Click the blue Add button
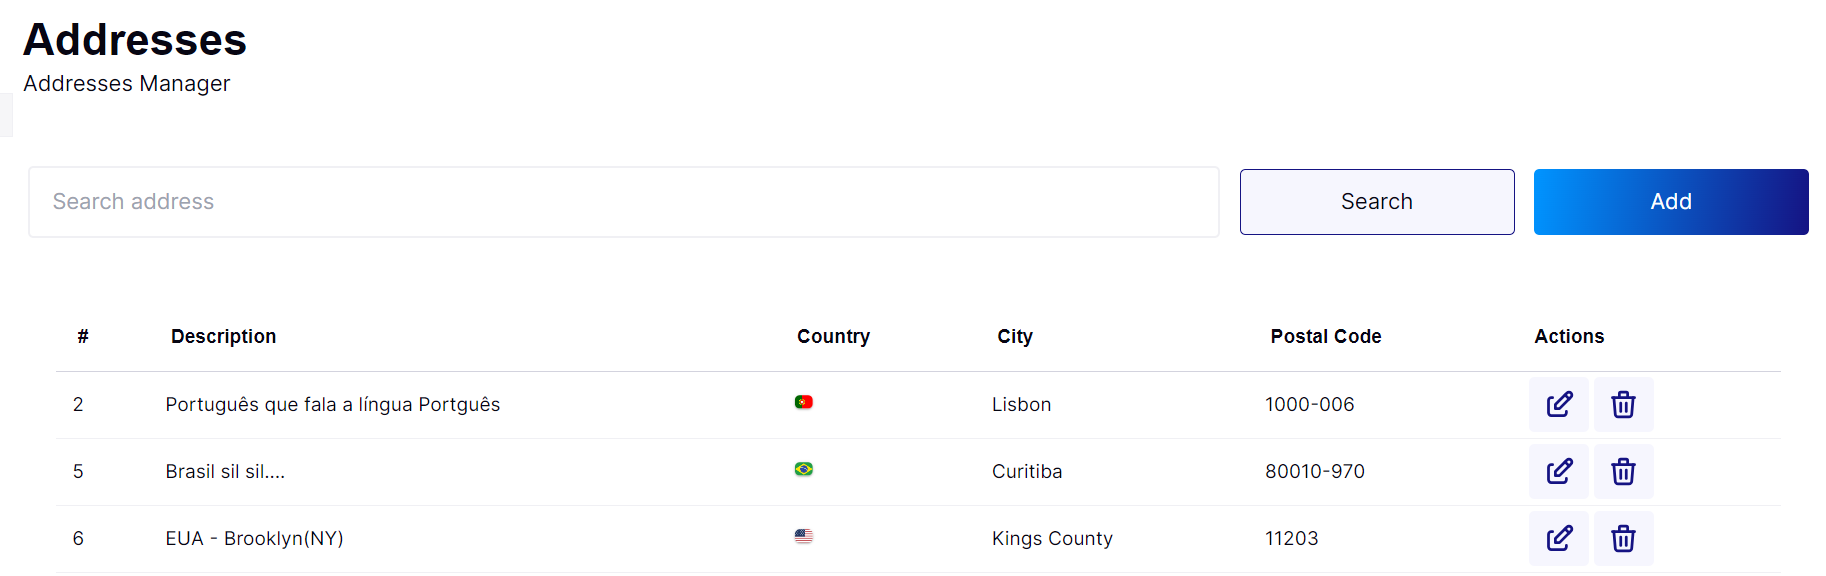Screen dimensions: 1826x576 [x=1671, y=202]
